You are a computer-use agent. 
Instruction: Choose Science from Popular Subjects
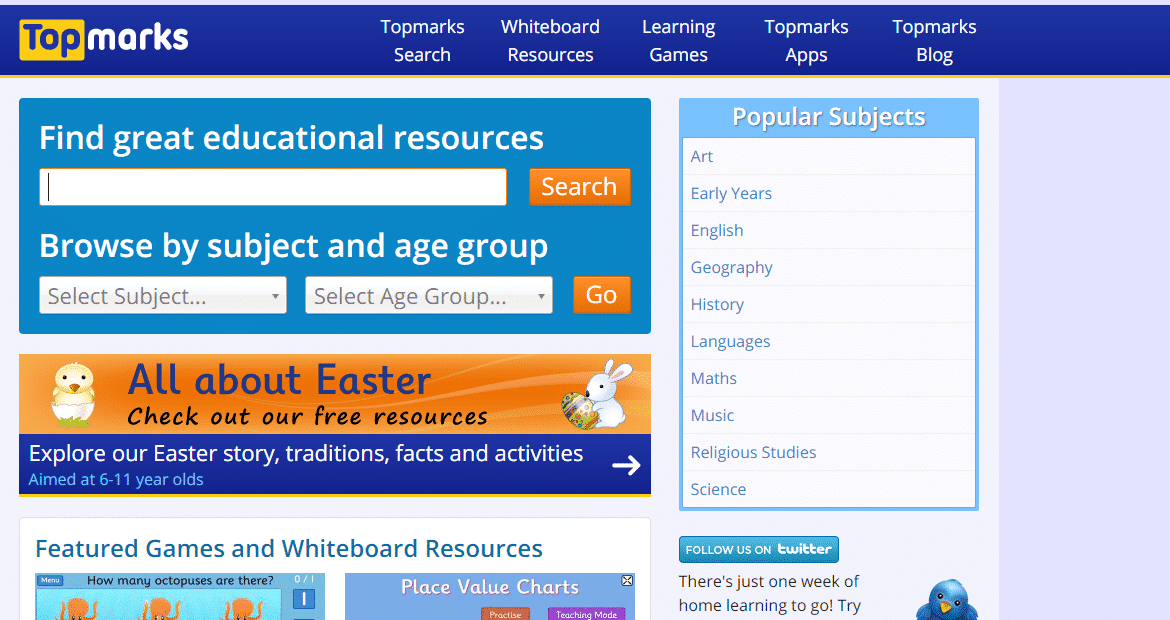829,489
